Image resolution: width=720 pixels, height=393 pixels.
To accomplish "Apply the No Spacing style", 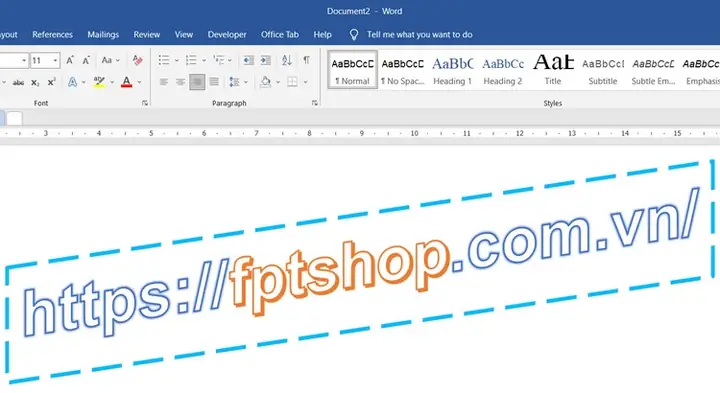I will (x=403, y=70).
